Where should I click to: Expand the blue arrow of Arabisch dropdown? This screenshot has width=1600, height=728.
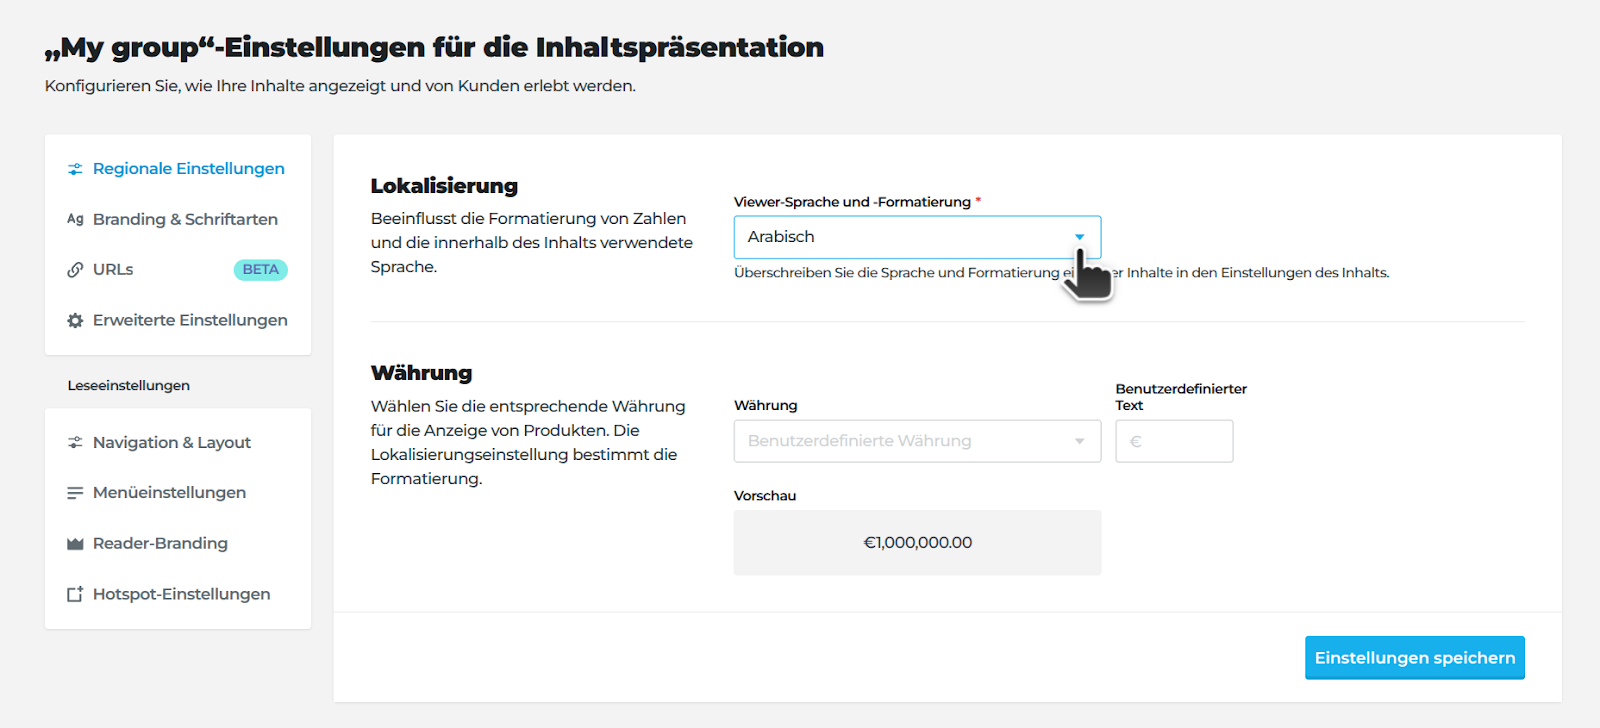coord(1079,237)
